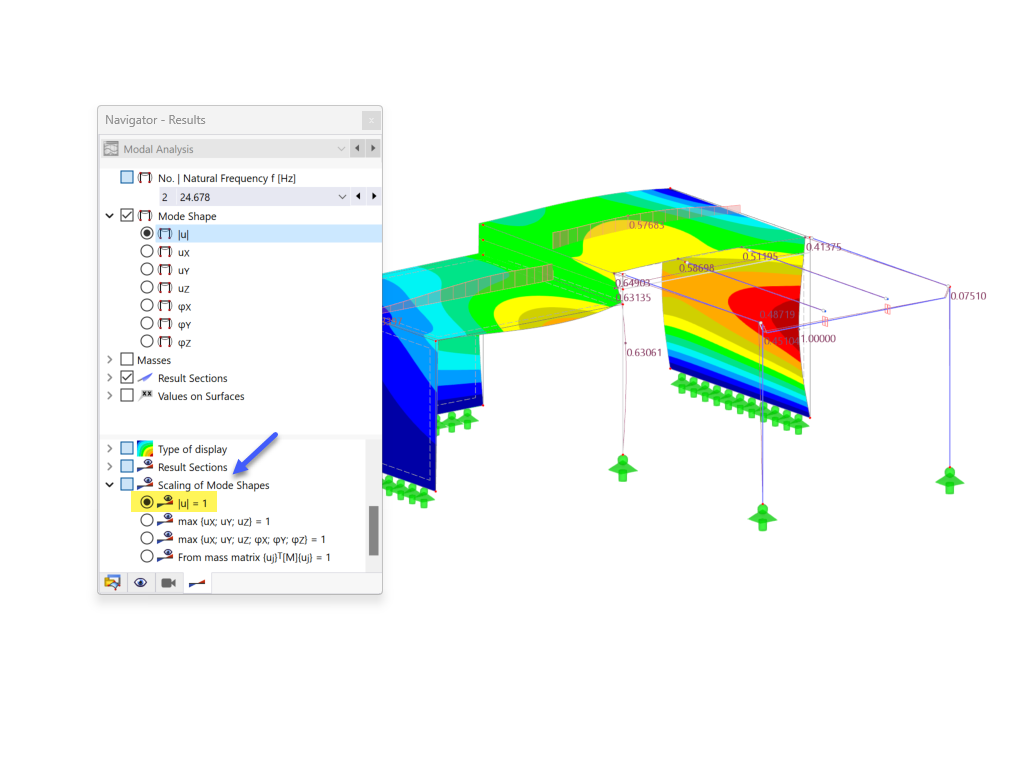This screenshot has width=1024, height=768.
Task: Expand the Type of display section
Action: point(110,448)
